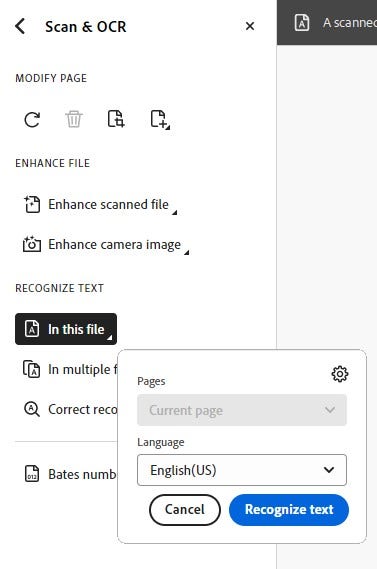Click the scanned document tab icon

(x=302, y=22)
